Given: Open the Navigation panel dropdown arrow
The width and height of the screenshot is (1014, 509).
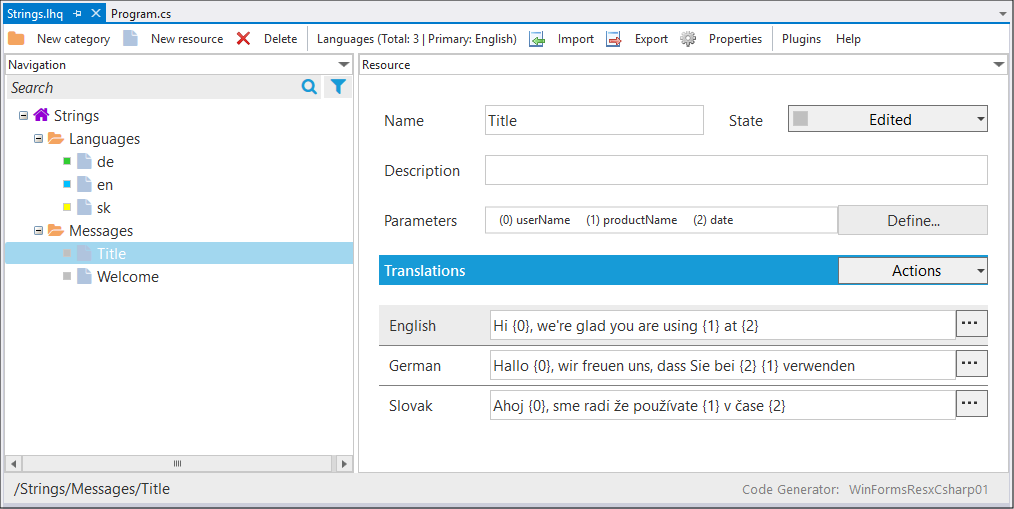Looking at the screenshot, I should pos(344,65).
